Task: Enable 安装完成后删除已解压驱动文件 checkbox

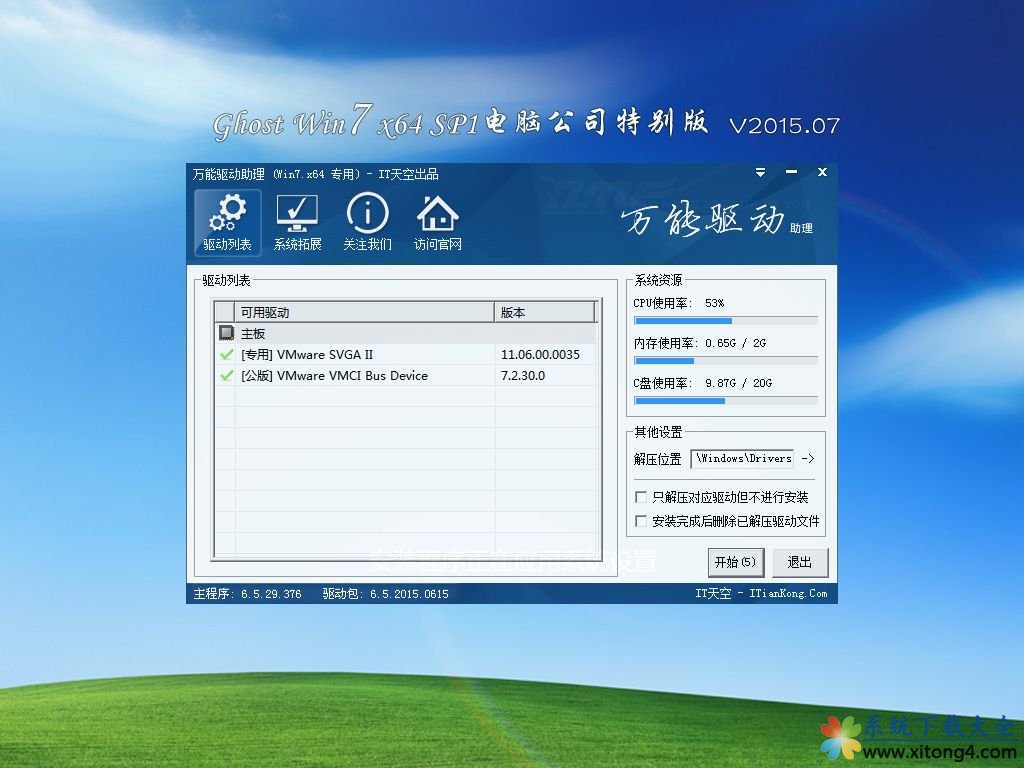Action: tap(641, 521)
